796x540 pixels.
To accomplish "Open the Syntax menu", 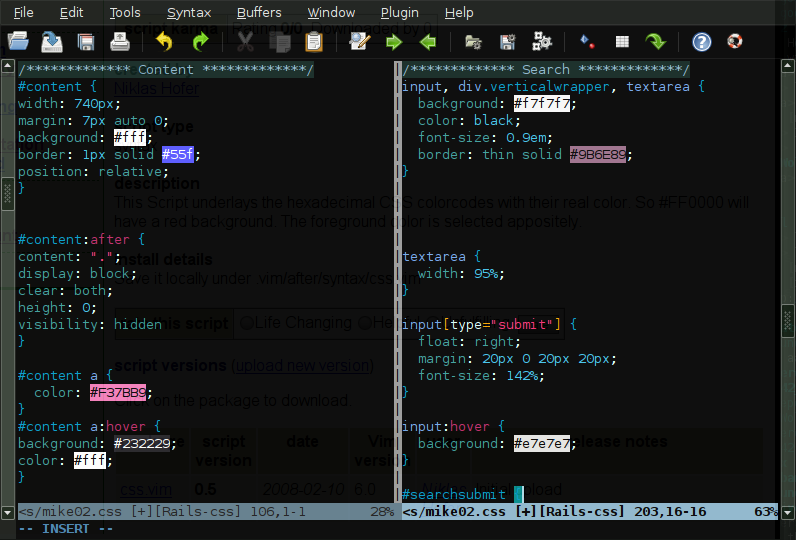I will tap(188, 13).
